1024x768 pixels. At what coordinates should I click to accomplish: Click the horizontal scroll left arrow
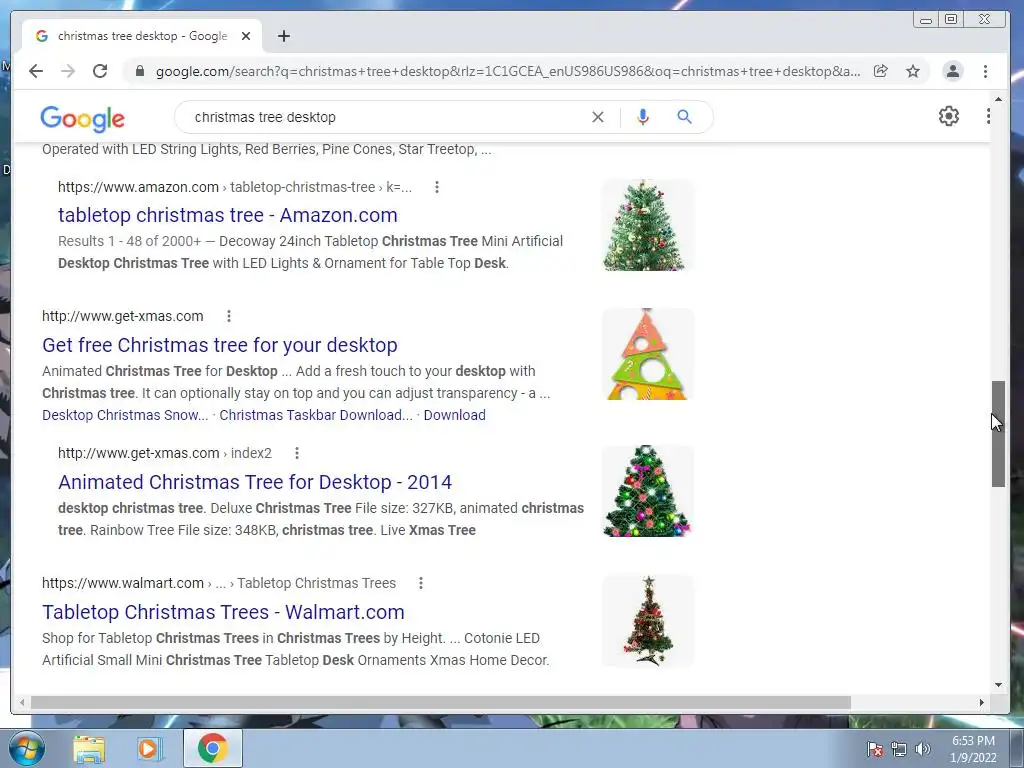point(22,703)
